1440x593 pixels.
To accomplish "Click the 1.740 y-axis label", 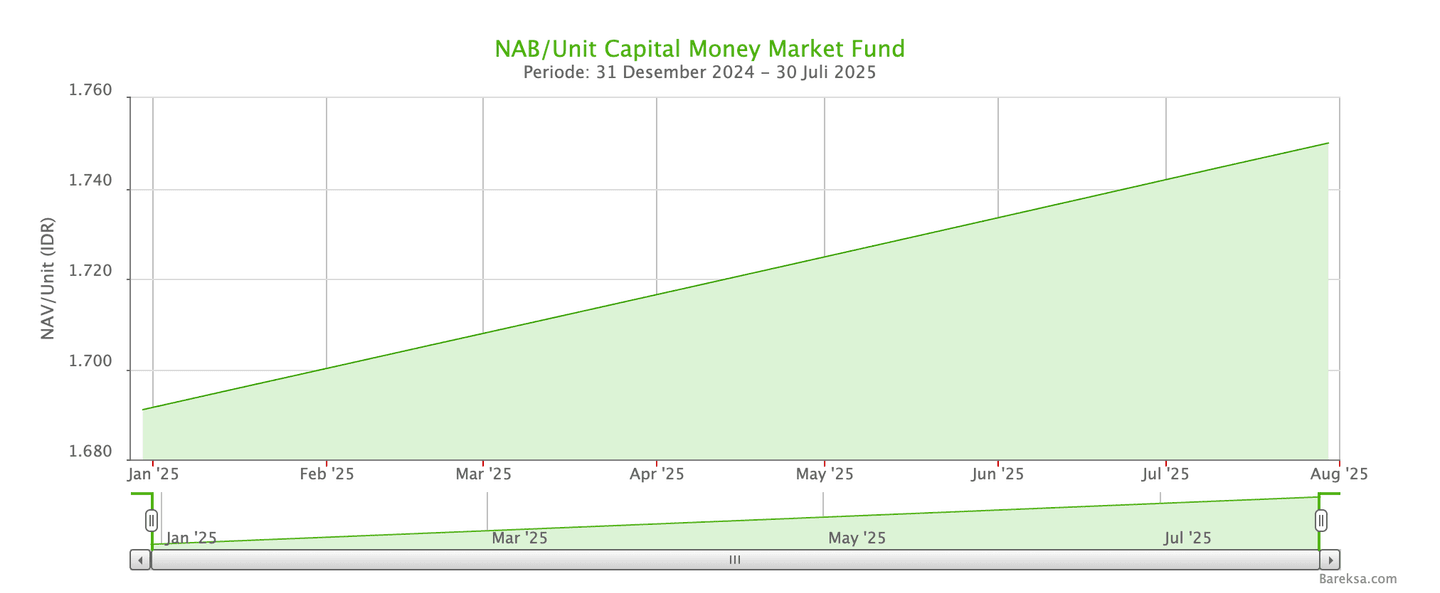I will click(x=90, y=189).
